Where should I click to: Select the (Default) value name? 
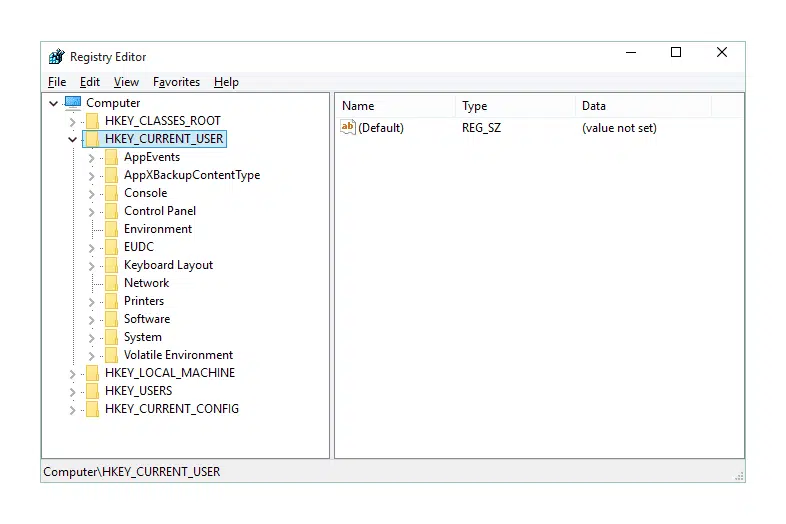pyautogui.click(x=381, y=128)
